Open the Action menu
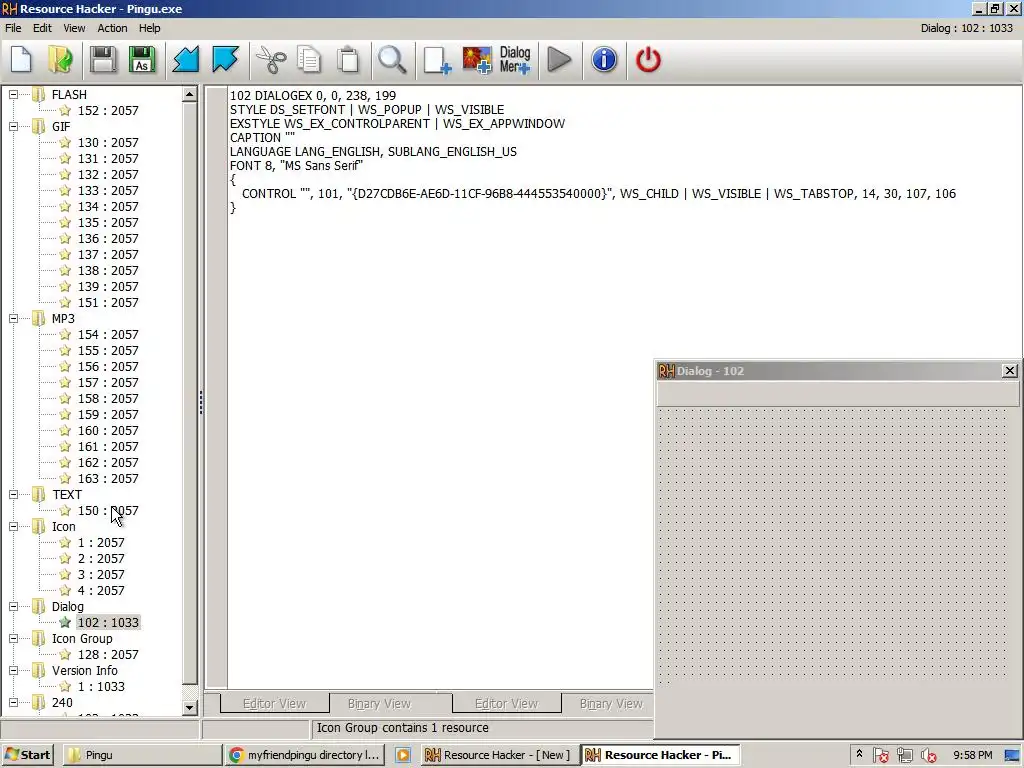The width and height of the screenshot is (1024, 768). click(x=112, y=28)
